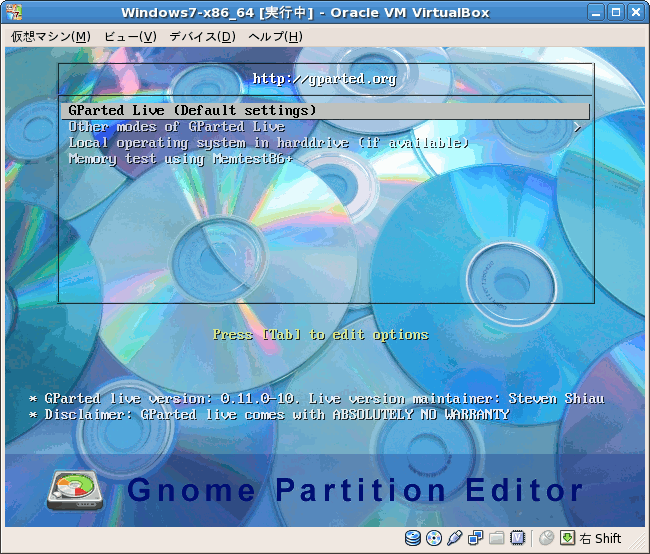The image size is (650, 554).
Task: Click the shared folders status icon
Action: (x=497, y=538)
